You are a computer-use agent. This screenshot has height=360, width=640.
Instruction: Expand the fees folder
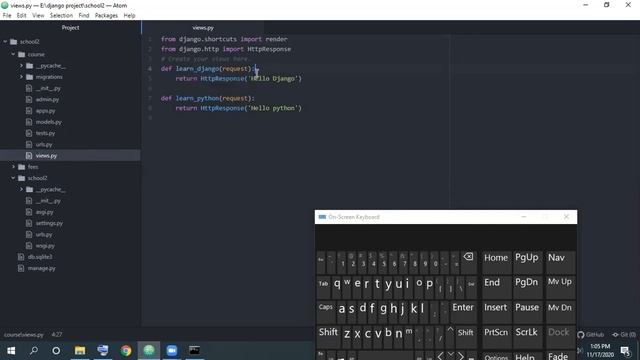pyautogui.click(x=13, y=167)
